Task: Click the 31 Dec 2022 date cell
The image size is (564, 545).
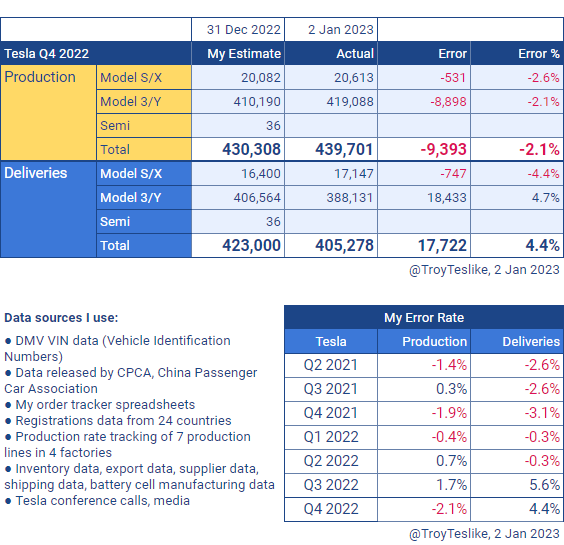Action: pyautogui.click(x=238, y=29)
